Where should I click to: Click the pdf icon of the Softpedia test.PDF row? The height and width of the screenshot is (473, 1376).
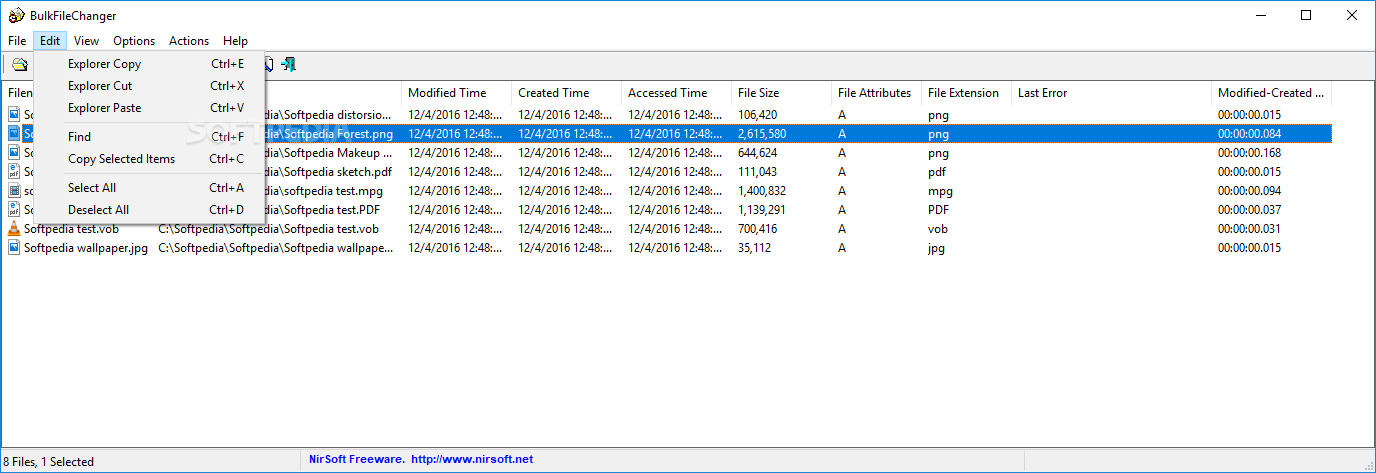14,210
